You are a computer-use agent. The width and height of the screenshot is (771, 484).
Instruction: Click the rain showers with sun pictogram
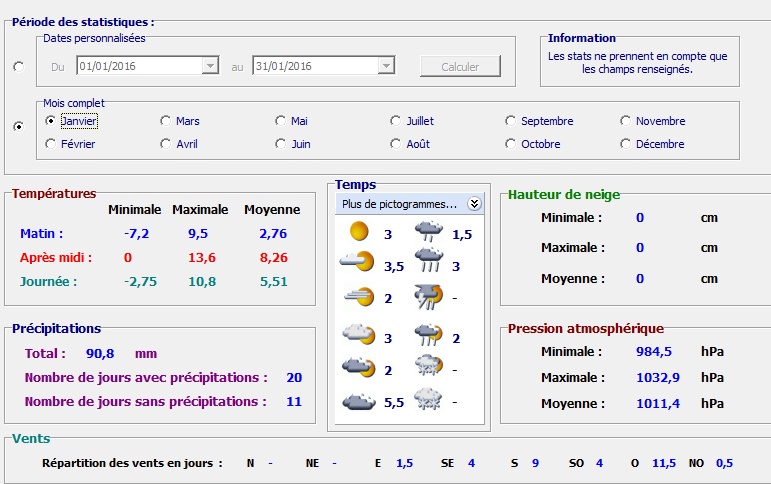(429, 335)
